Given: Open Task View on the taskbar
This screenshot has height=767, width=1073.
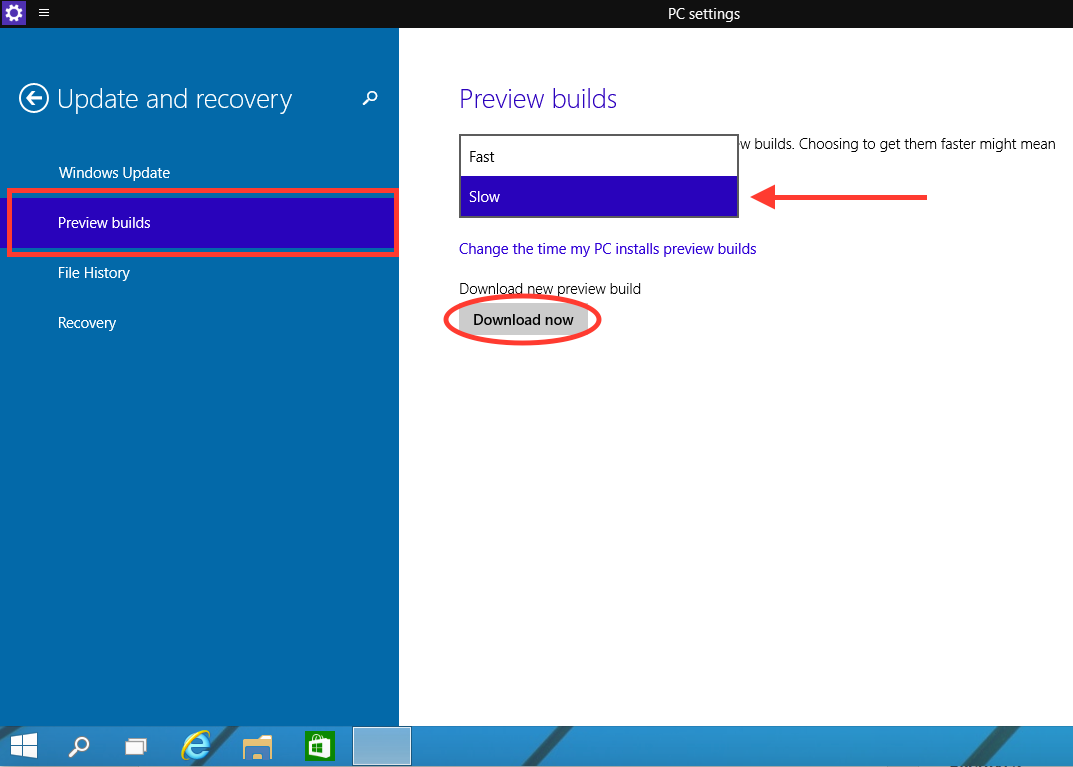Looking at the screenshot, I should pos(136,746).
